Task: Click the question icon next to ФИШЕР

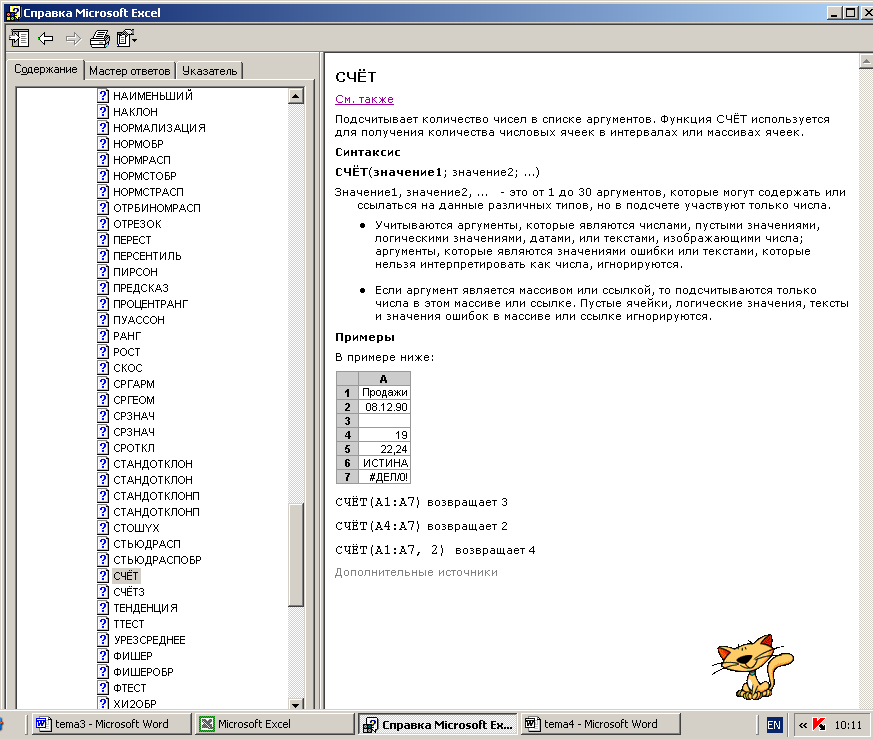Action: click(x=103, y=657)
